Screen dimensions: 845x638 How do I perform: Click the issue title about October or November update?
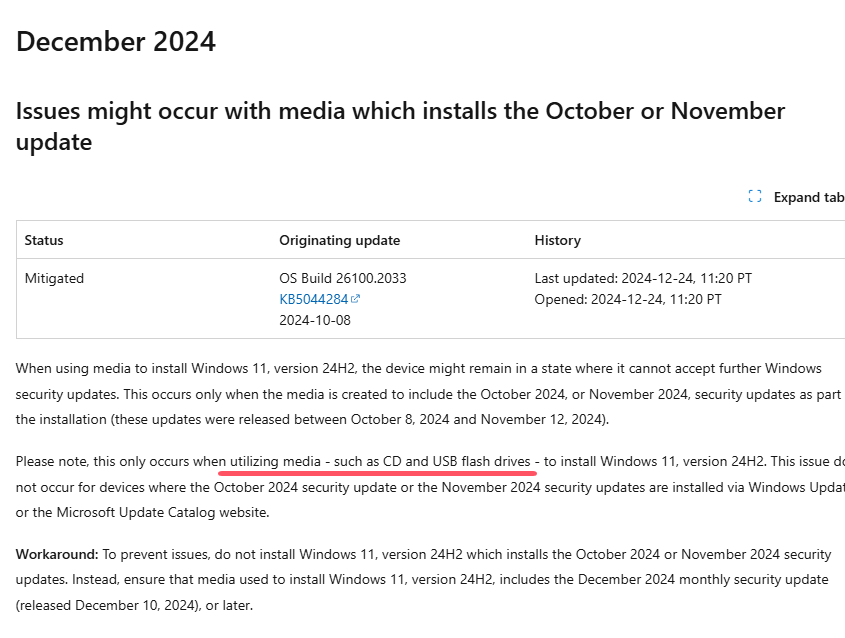[399, 110]
